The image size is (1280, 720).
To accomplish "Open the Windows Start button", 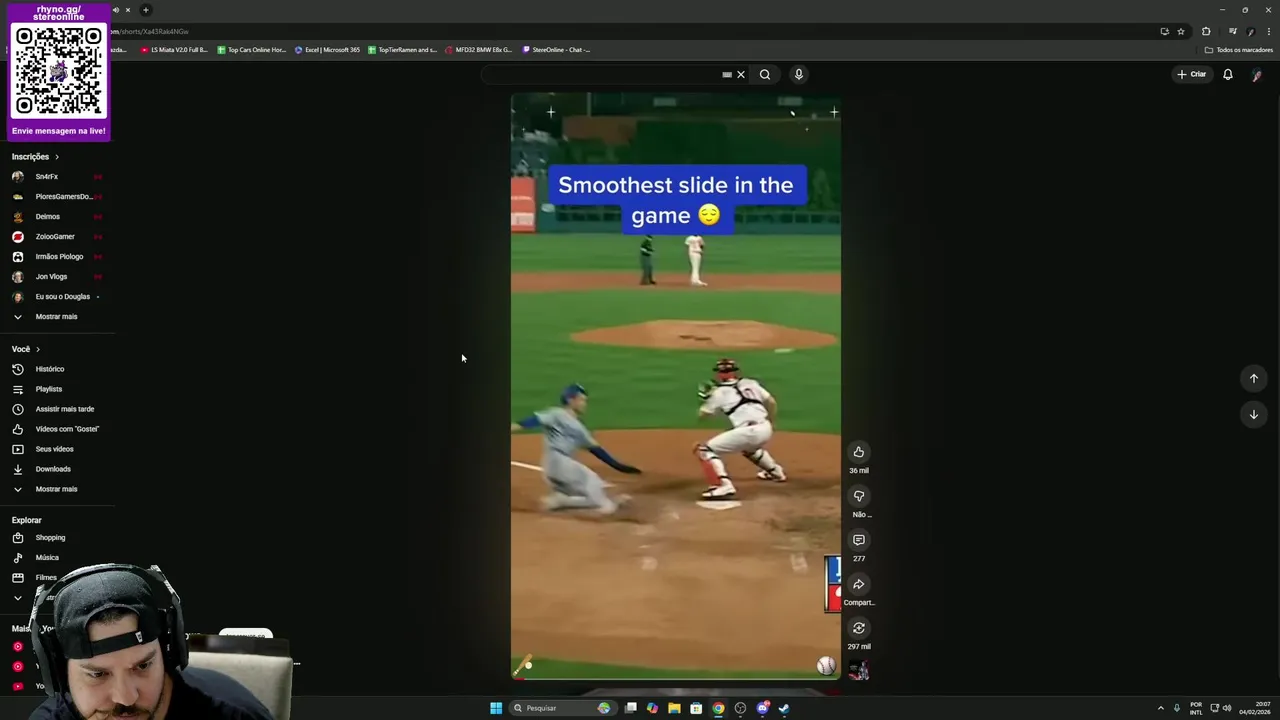I will tap(496, 708).
